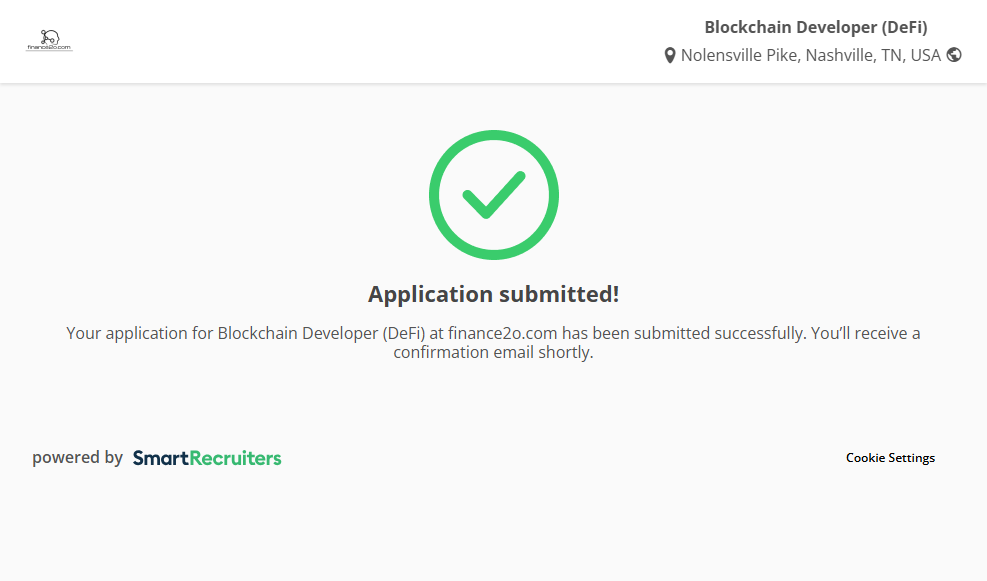The width and height of the screenshot is (987, 581).
Task: Click "Blockchain Developer (DeFi)" in the confirmation message
Action: 321,333
